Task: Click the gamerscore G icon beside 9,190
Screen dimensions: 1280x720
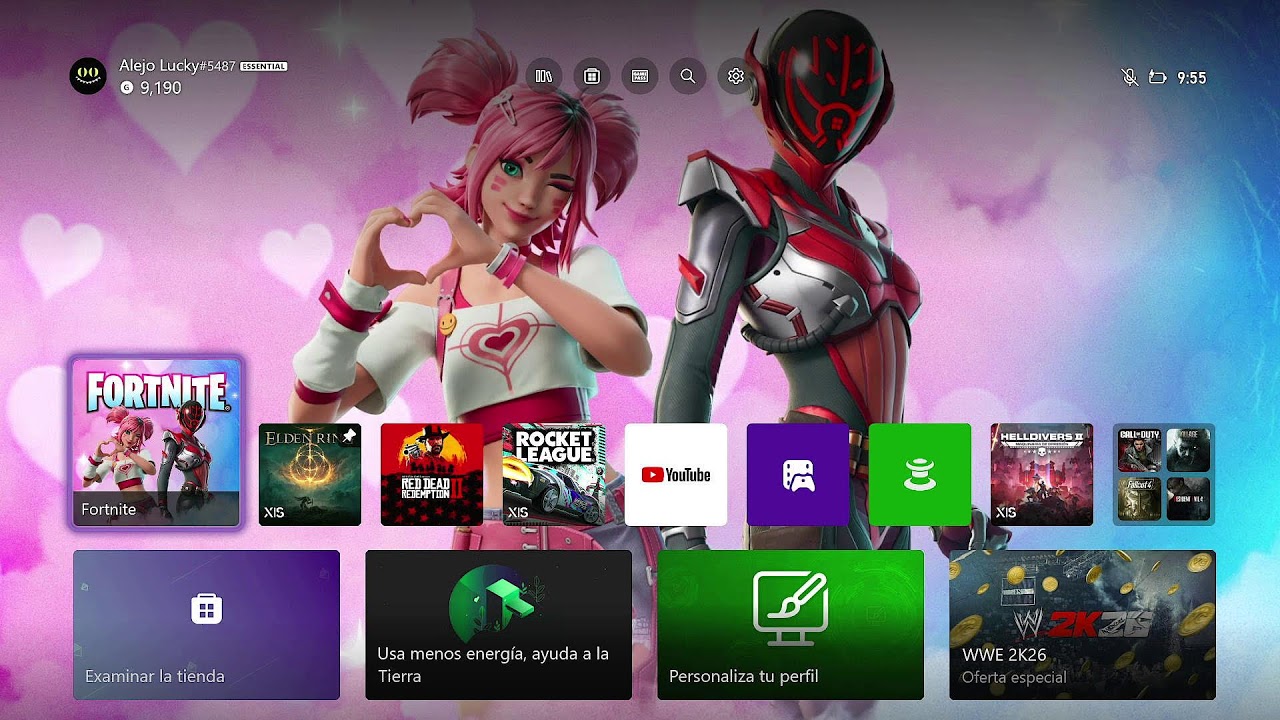Action: [x=127, y=88]
